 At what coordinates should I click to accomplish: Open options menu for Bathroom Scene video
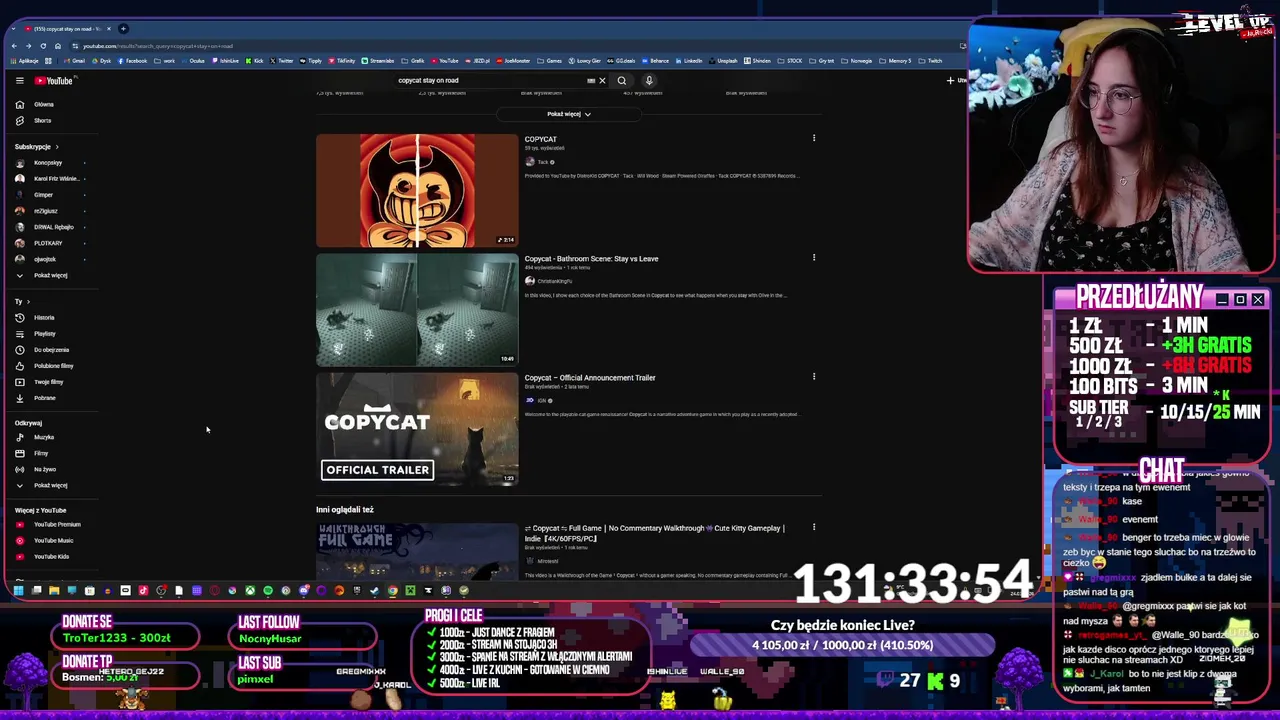814,258
